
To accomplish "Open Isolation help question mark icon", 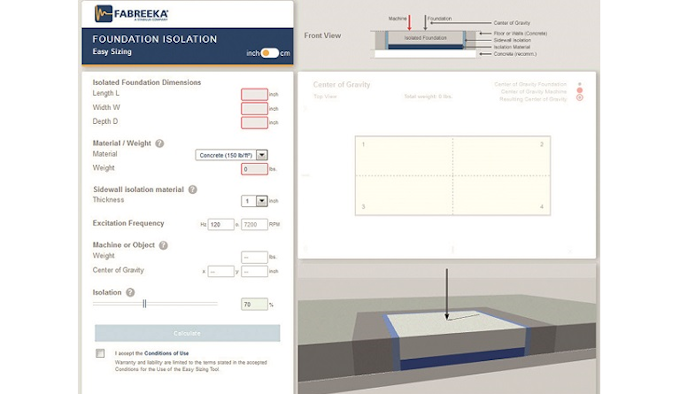I will click(x=130, y=292).
